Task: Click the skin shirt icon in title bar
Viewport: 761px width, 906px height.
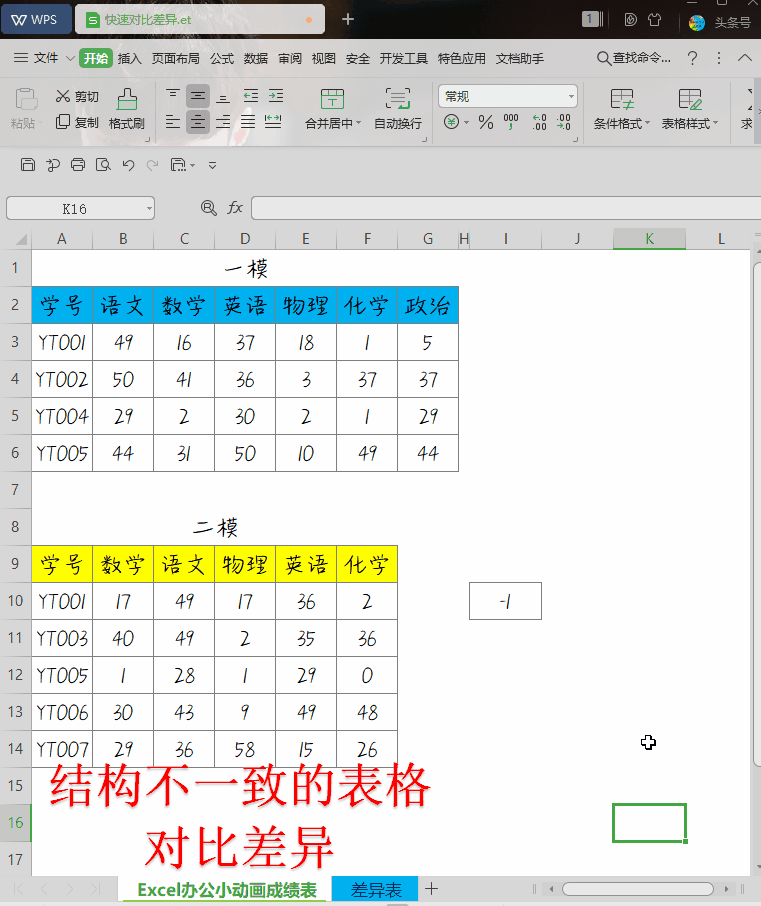Action: 654,20
